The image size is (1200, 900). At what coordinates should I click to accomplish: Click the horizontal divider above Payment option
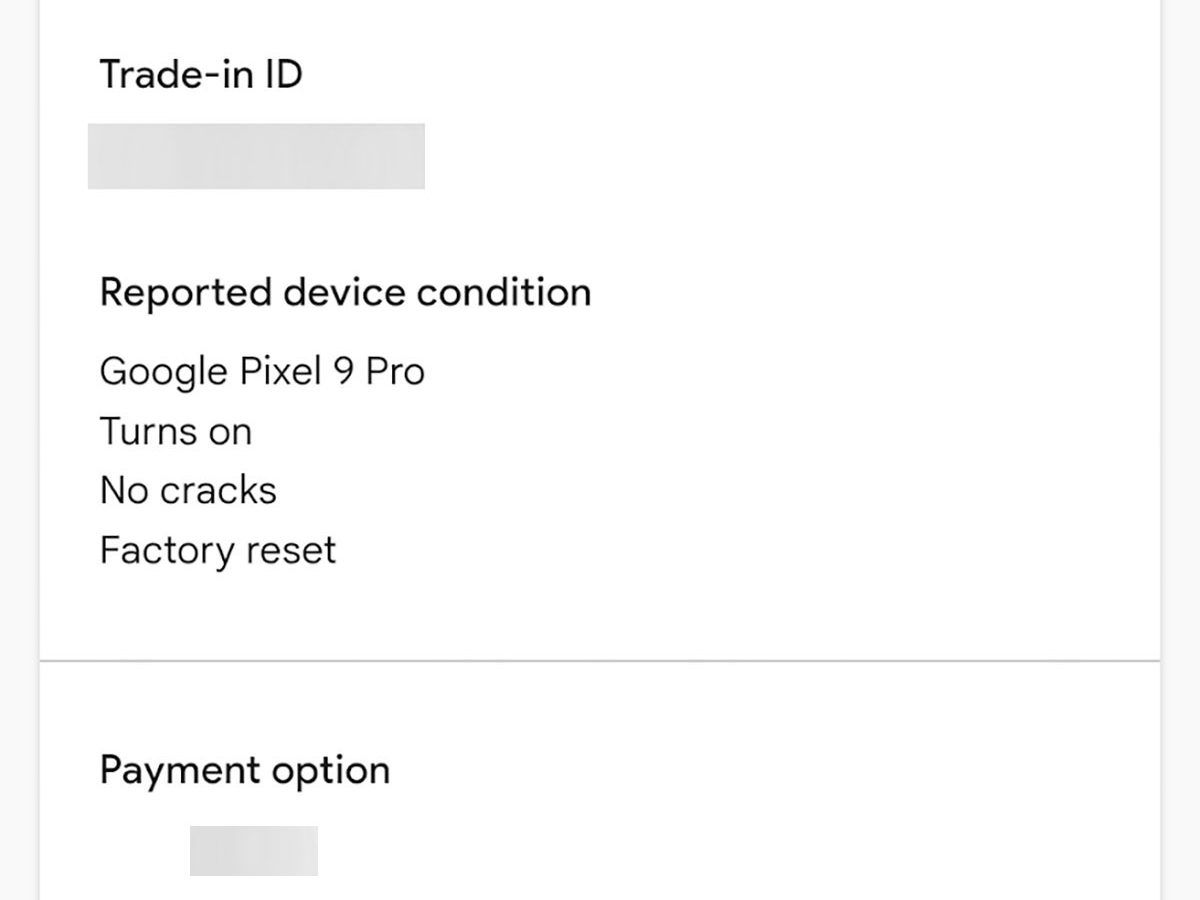pyautogui.click(x=600, y=661)
